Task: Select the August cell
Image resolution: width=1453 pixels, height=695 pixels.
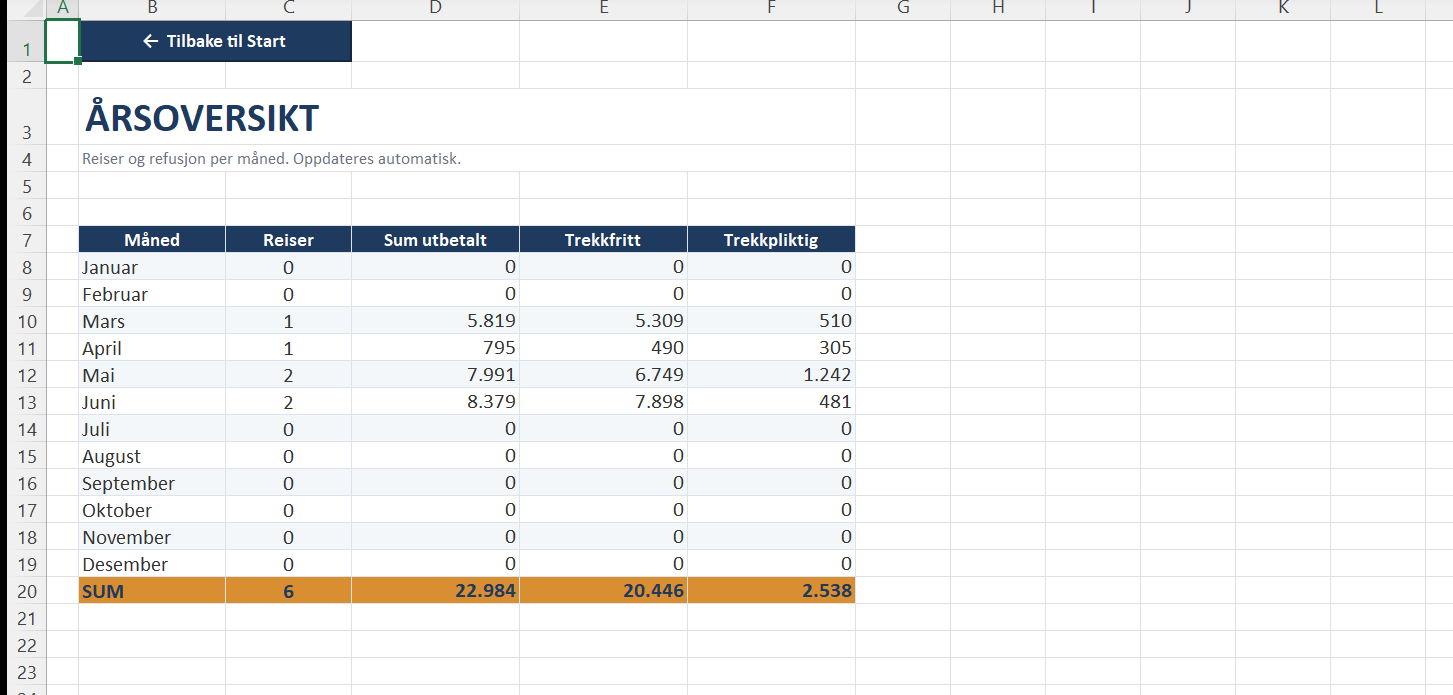Action: [152, 456]
